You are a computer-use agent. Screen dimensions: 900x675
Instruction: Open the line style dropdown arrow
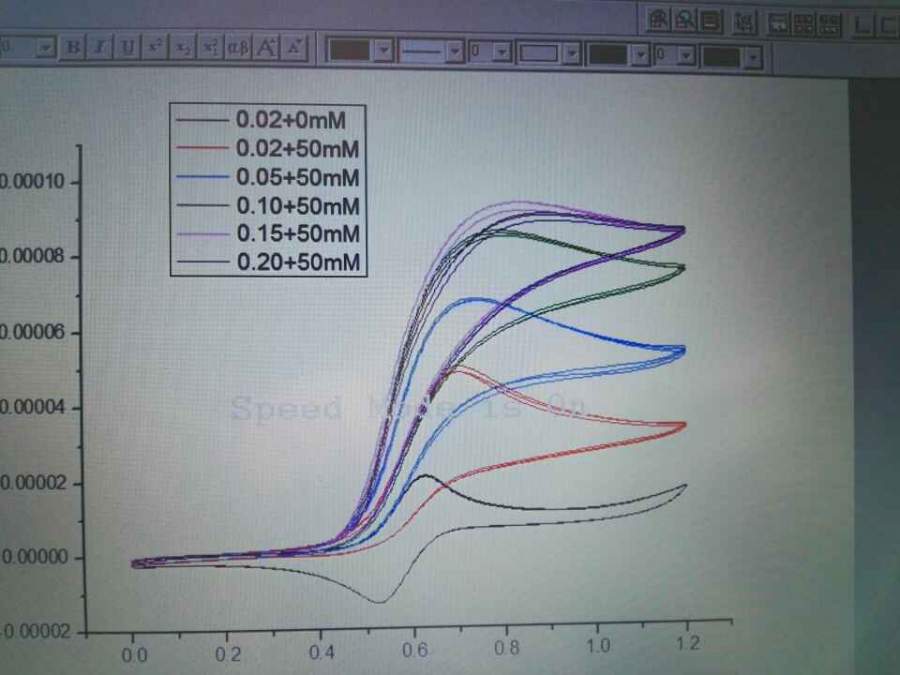(455, 52)
